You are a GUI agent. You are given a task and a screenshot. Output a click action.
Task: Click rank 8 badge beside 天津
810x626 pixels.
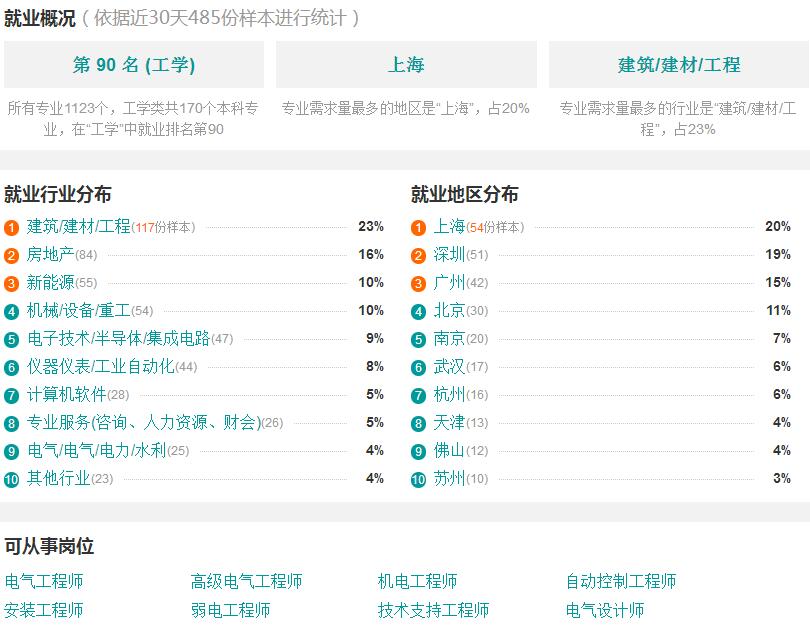tap(418, 424)
